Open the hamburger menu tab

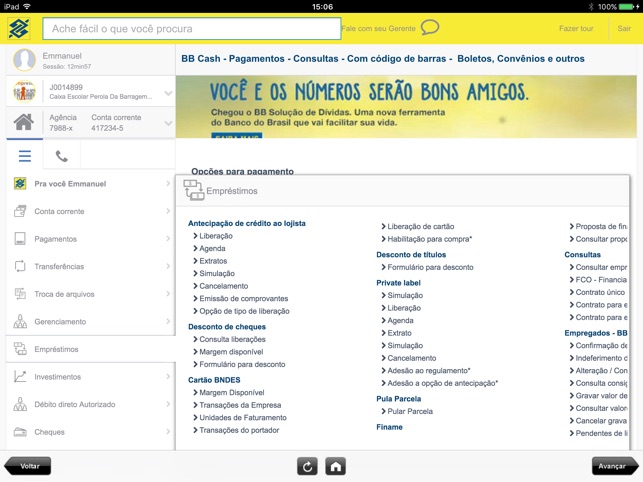point(25,156)
